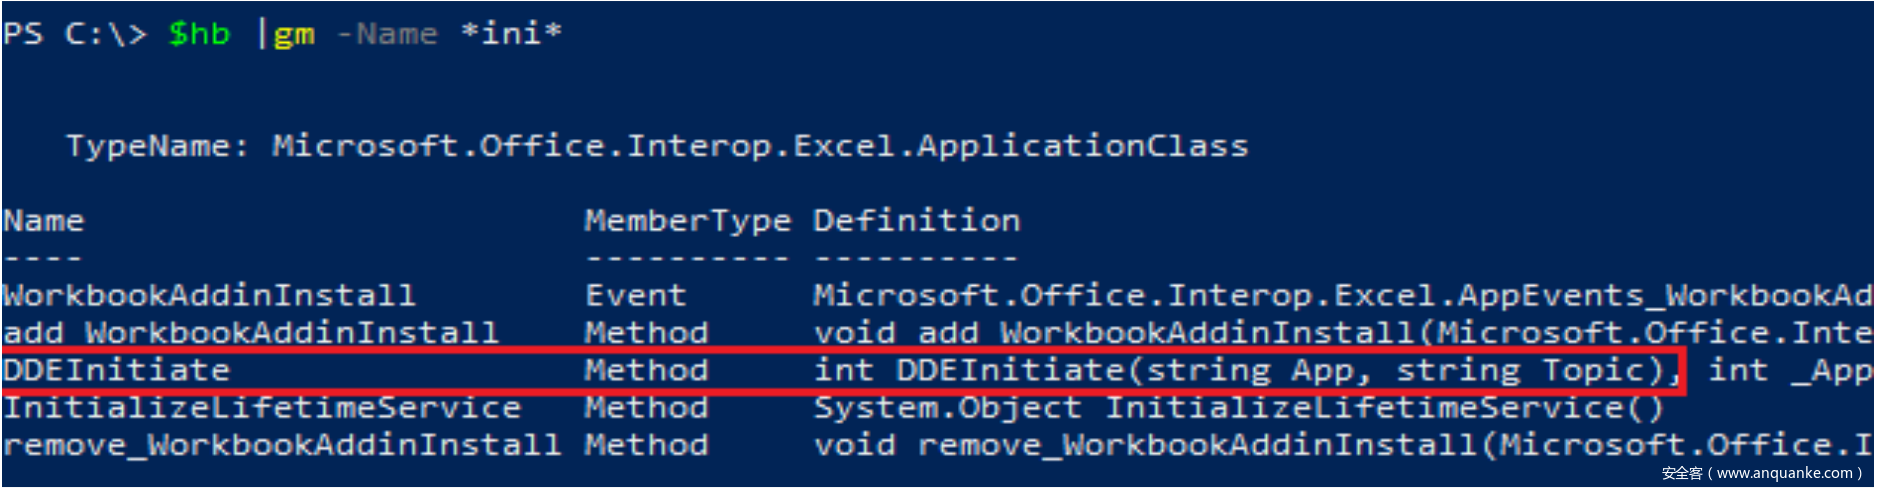
Task: Select the add_WorkbookAddinInstall method name
Action: point(250,333)
